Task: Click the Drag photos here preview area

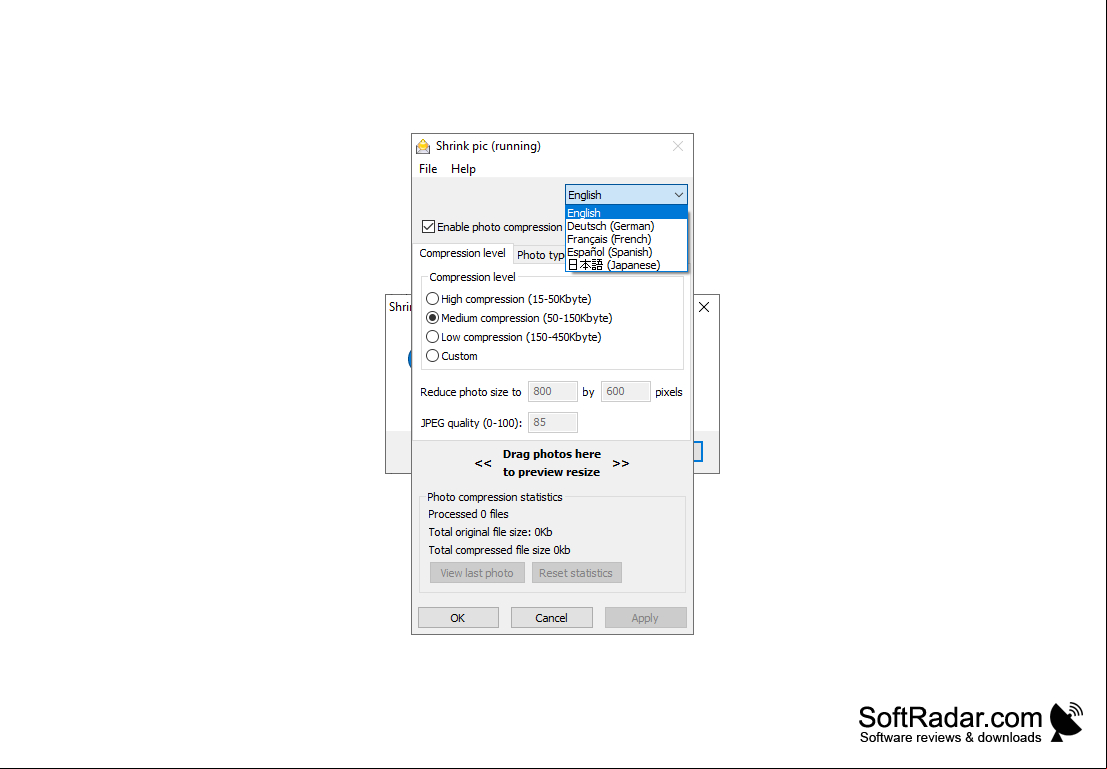Action: click(x=551, y=463)
